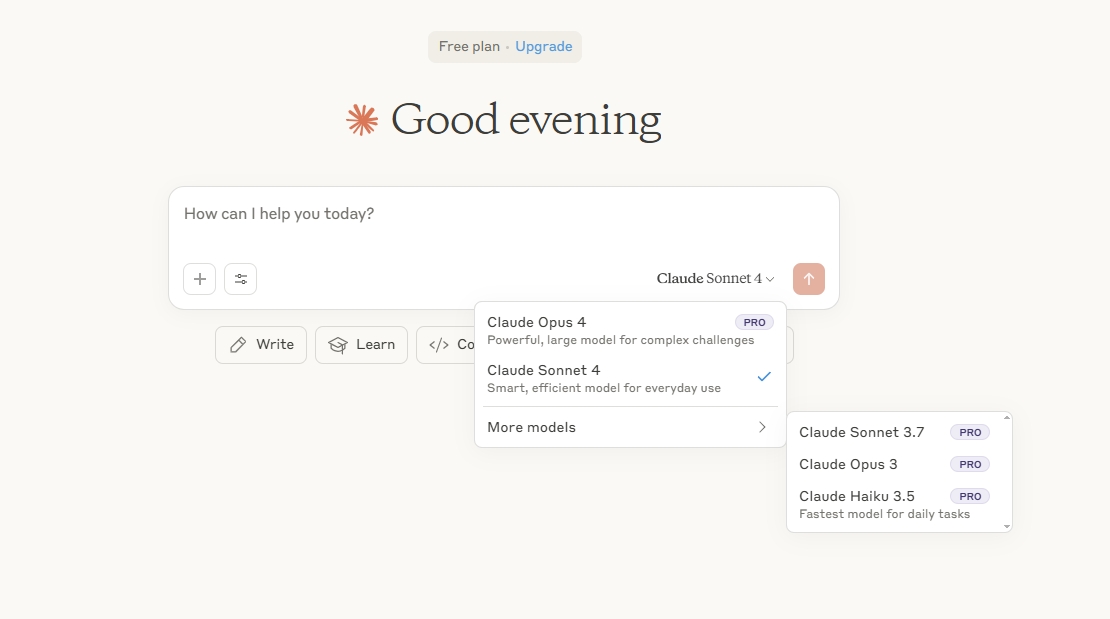Click the Upgrade link
The width and height of the screenshot is (1110, 619).
(544, 47)
